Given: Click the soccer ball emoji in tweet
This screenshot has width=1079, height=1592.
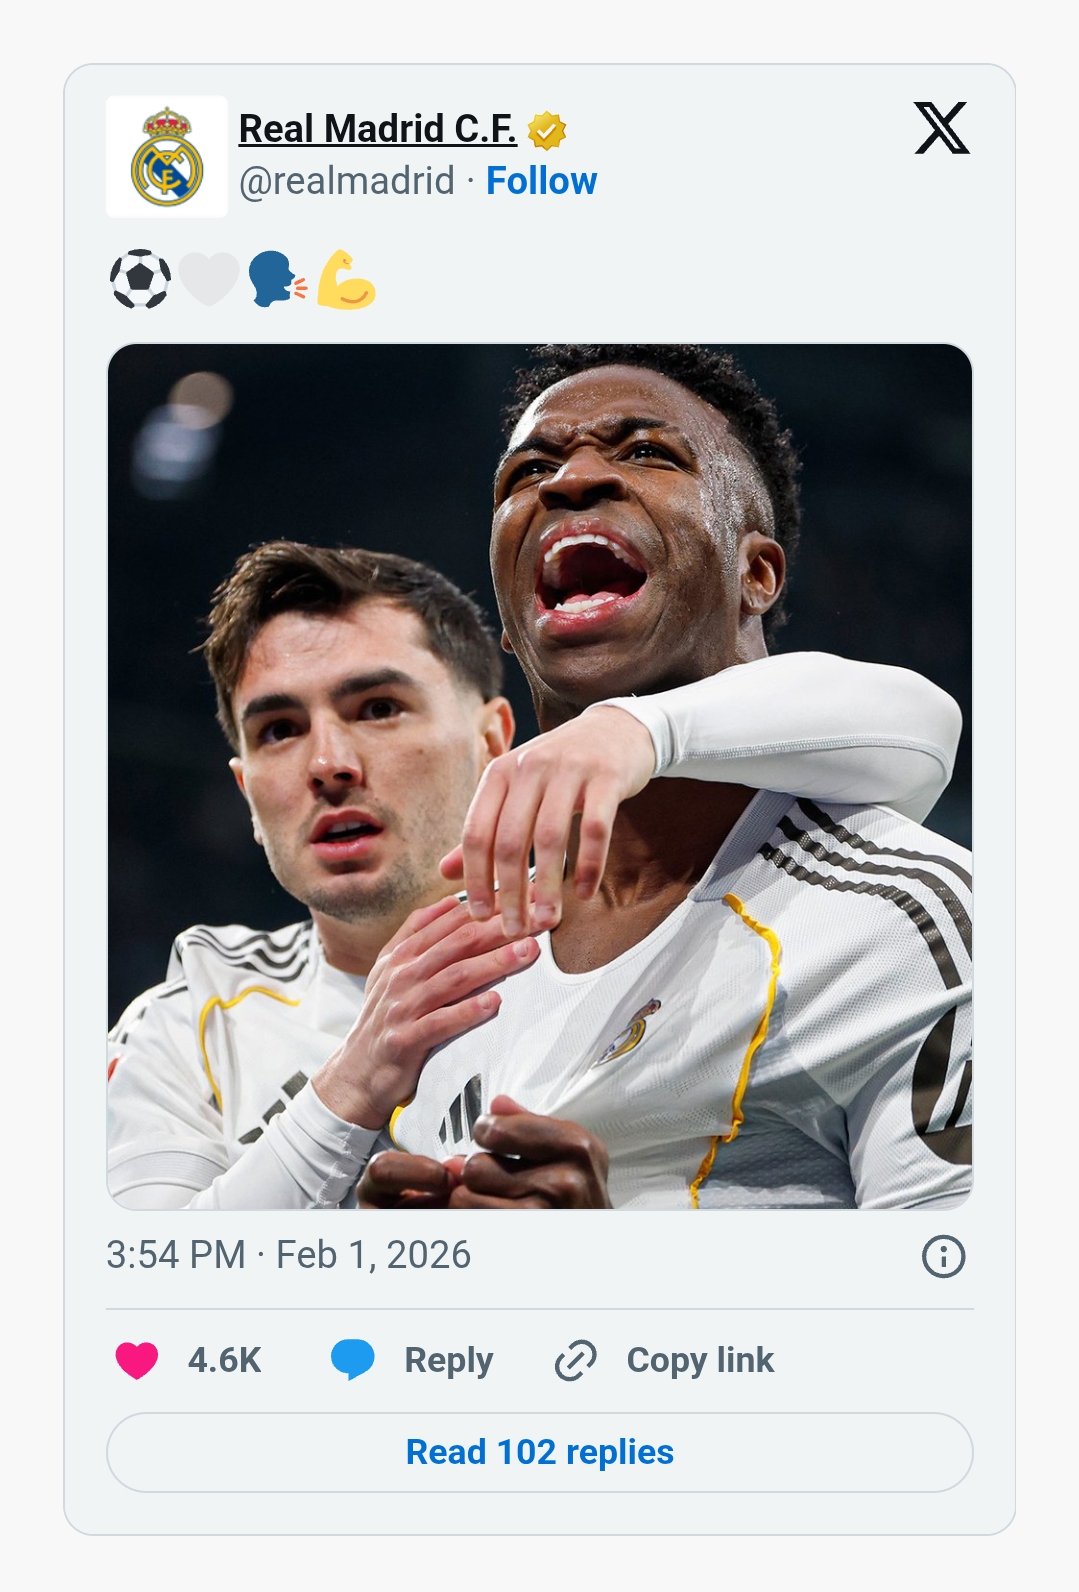Looking at the screenshot, I should click(140, 279).
